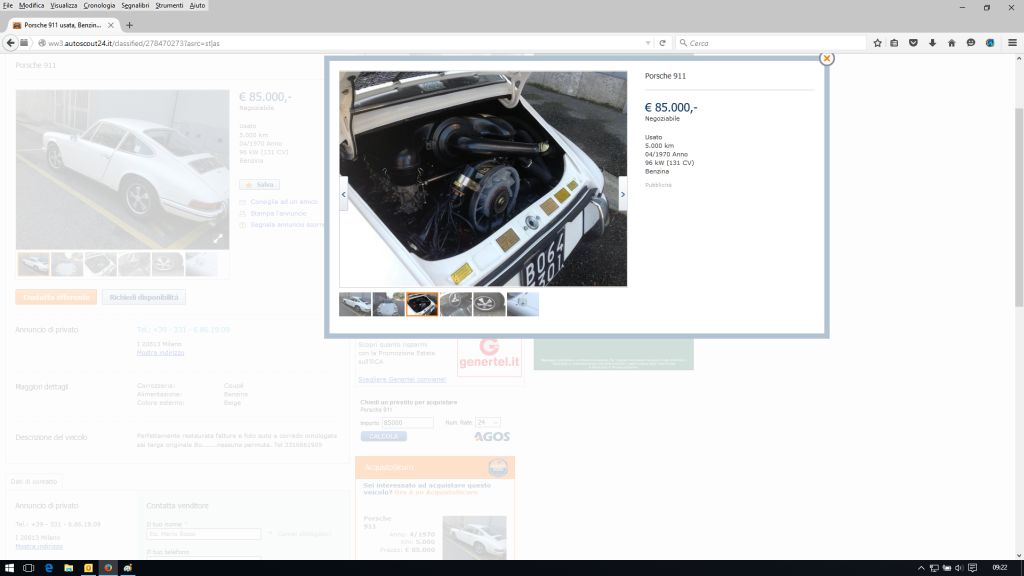
Task: Click the 'Pubblicità' label in the lightbox
Action: (658, 185)
